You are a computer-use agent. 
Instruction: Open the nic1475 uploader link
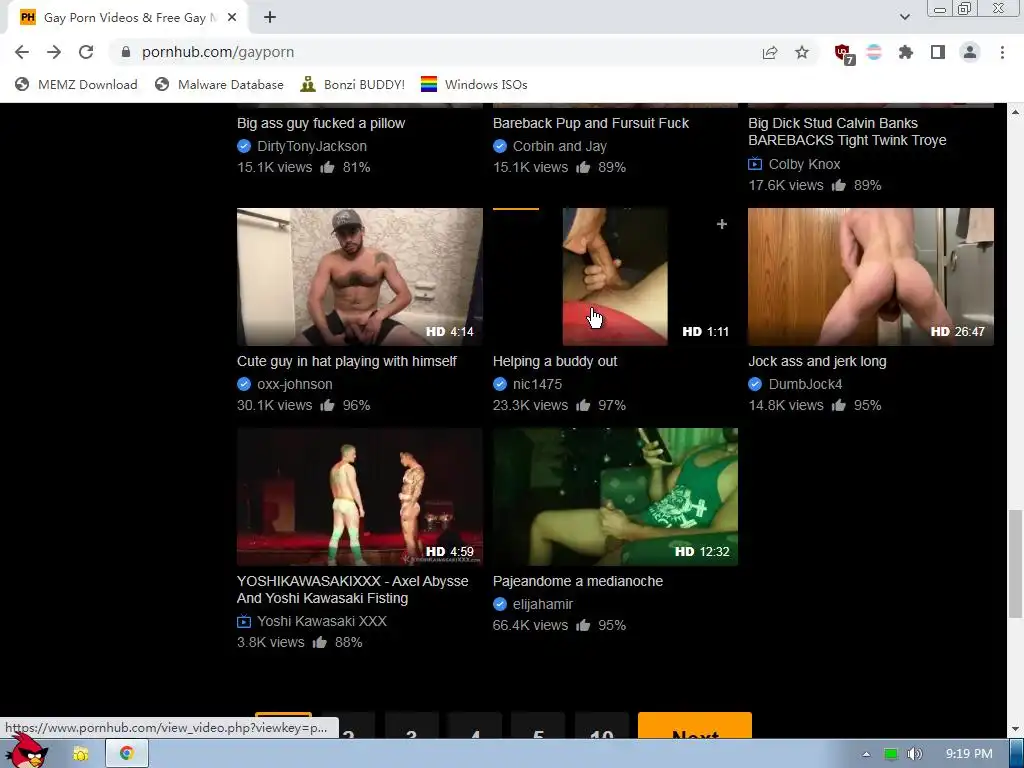[x=537, y=384]
